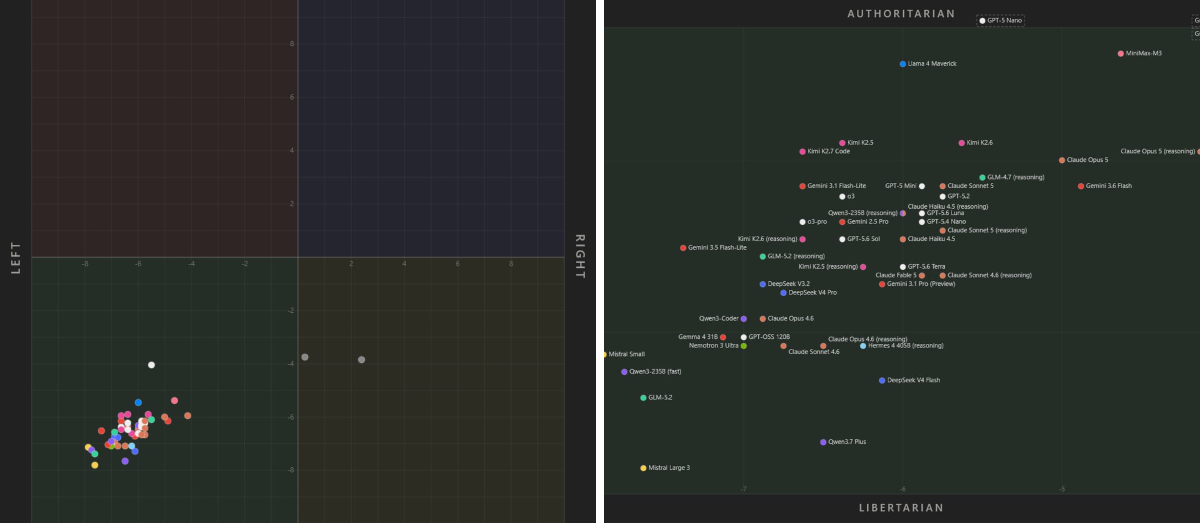Select the rightmost gray dot in overview chart
The image size is (1200, 523).
pos(361,360)
